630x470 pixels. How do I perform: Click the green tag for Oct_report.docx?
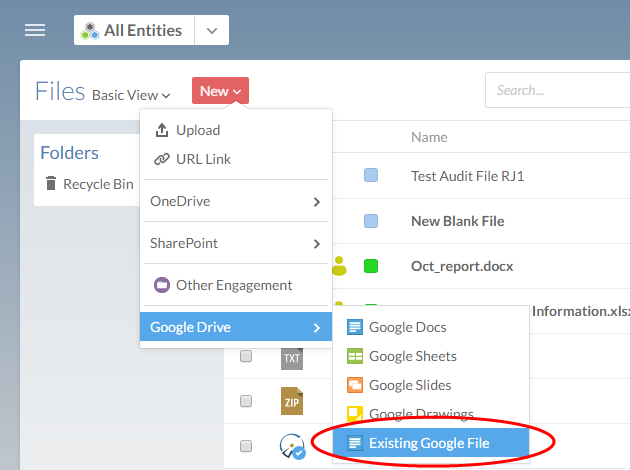[x=371, y=266]
